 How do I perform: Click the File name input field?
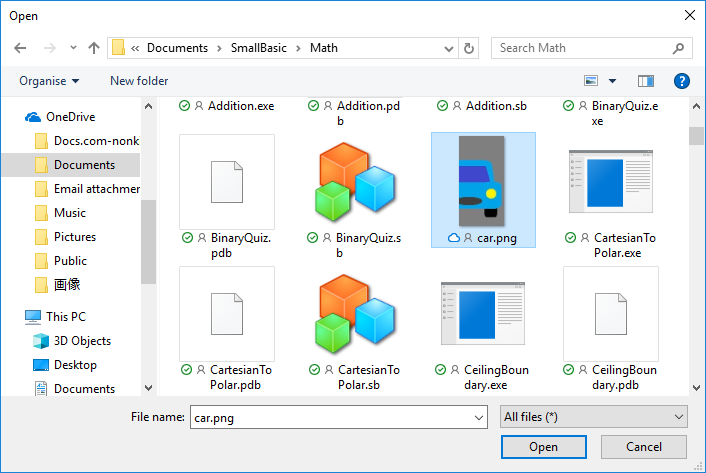pyautogui.click(x=339, y=417)
